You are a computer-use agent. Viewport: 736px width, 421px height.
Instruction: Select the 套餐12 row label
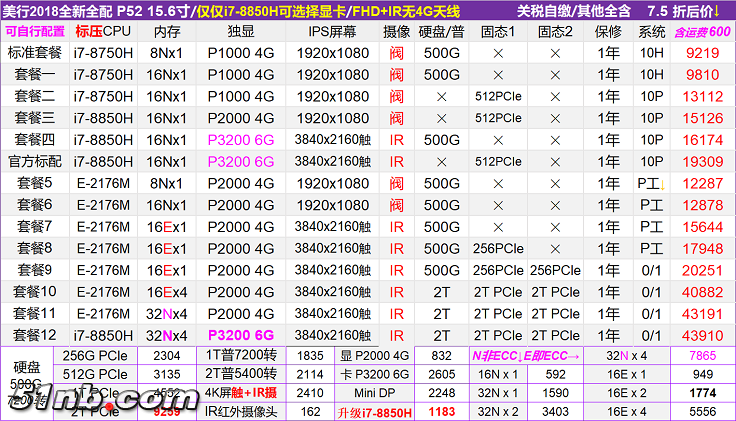(34, 335)
